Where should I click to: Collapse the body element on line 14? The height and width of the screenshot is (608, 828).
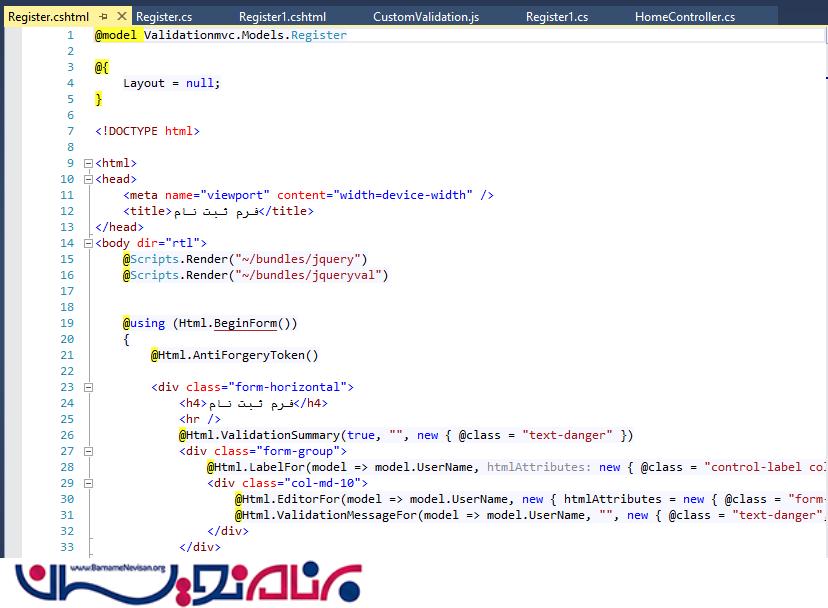88,243
